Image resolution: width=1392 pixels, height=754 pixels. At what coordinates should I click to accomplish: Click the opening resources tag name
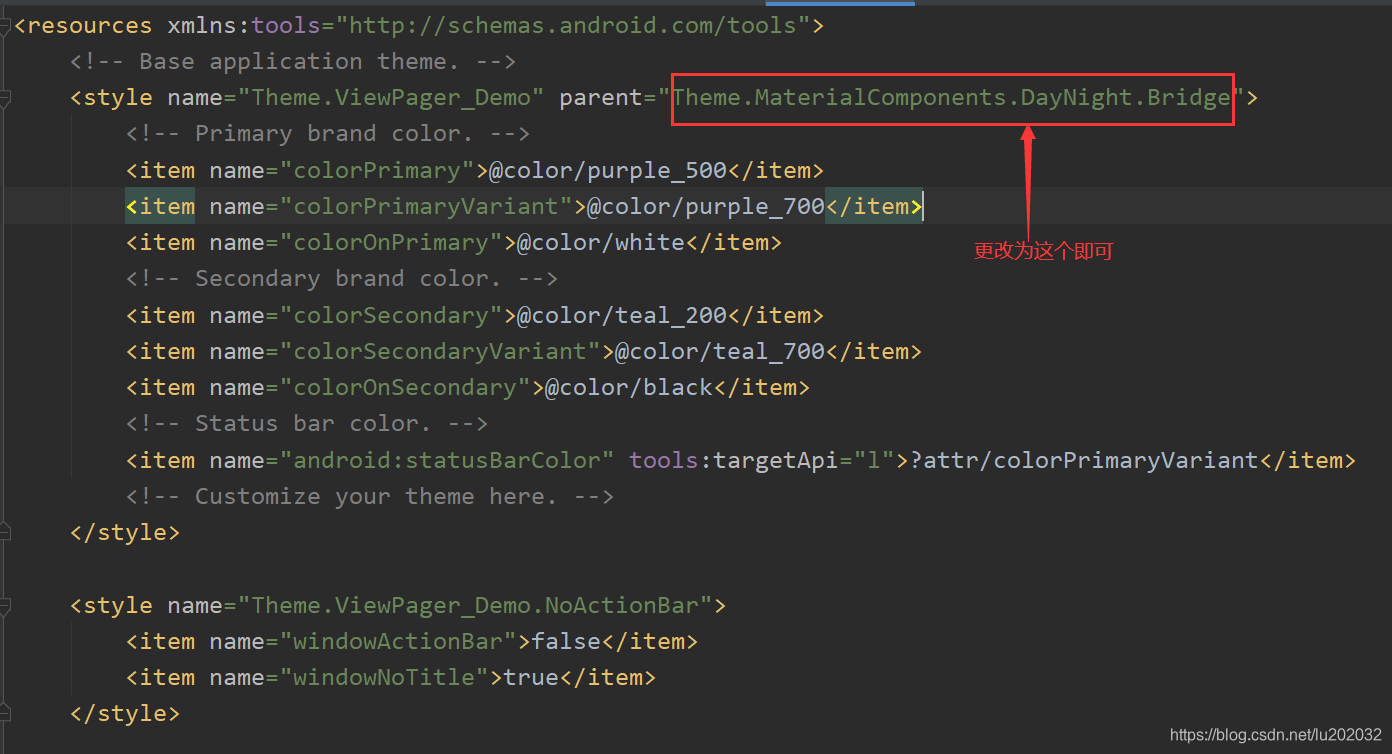[x=90, y=25]
